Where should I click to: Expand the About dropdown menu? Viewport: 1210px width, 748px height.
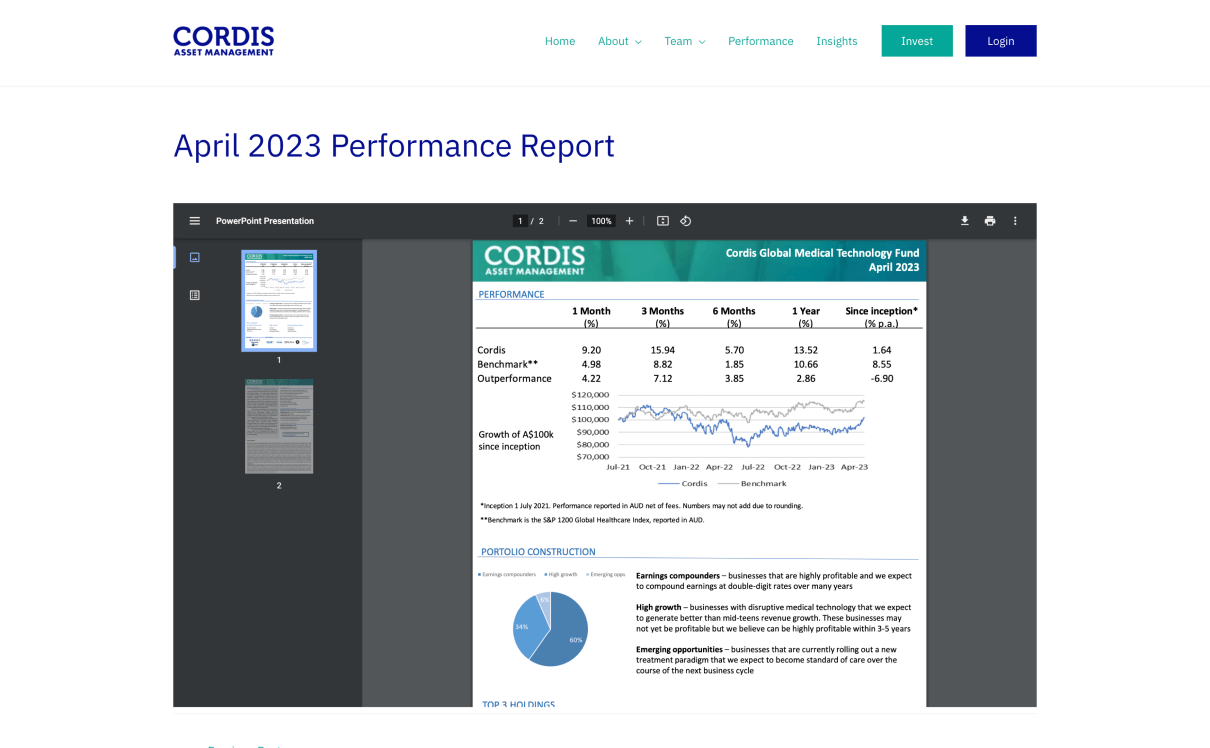(x=619, y=41)
